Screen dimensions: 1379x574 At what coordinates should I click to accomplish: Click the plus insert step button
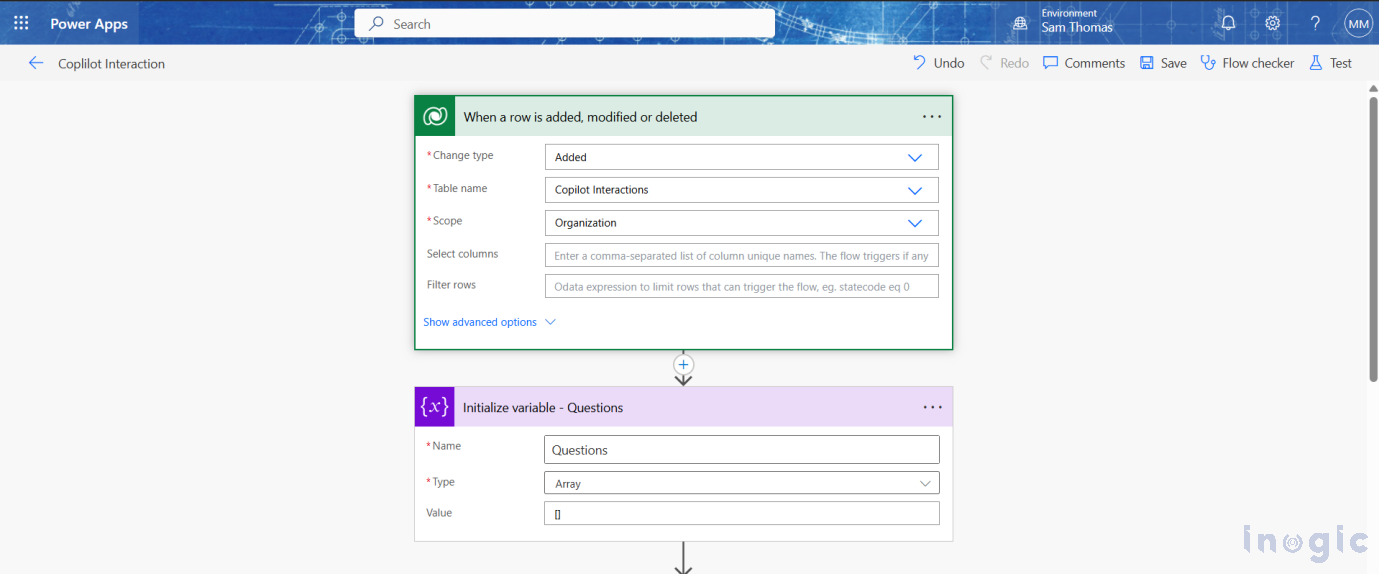[684, 364]
